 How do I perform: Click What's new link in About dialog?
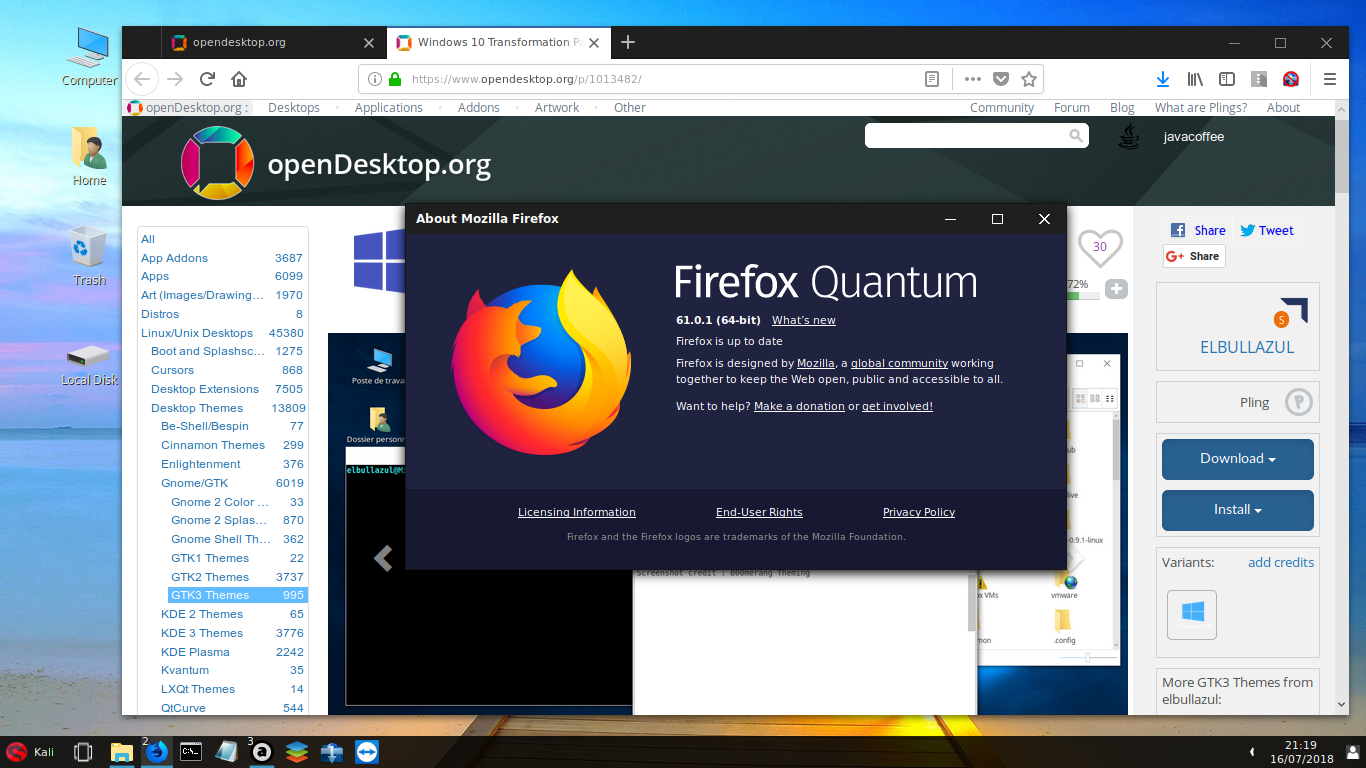(x=804, y=320)
